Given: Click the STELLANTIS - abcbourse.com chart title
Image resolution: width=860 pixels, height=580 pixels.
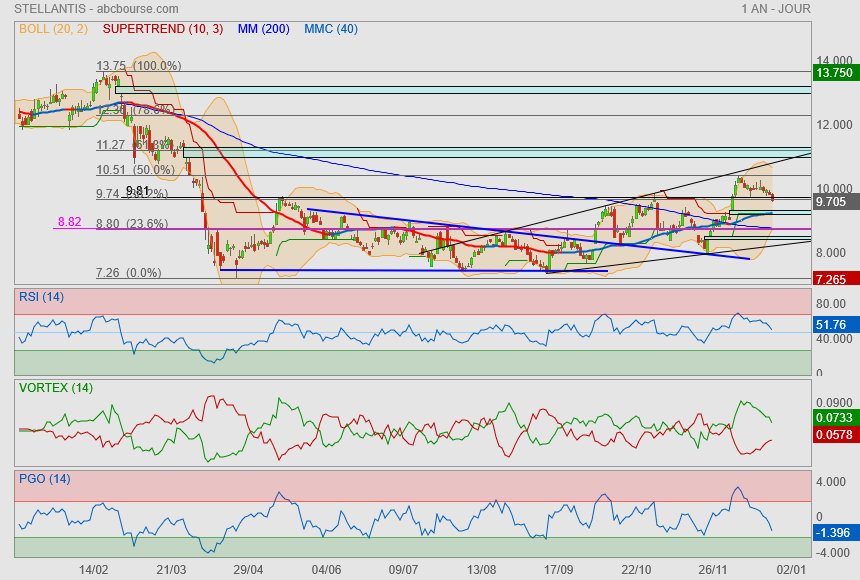Looking at the screenshot, I should [96, 9].
